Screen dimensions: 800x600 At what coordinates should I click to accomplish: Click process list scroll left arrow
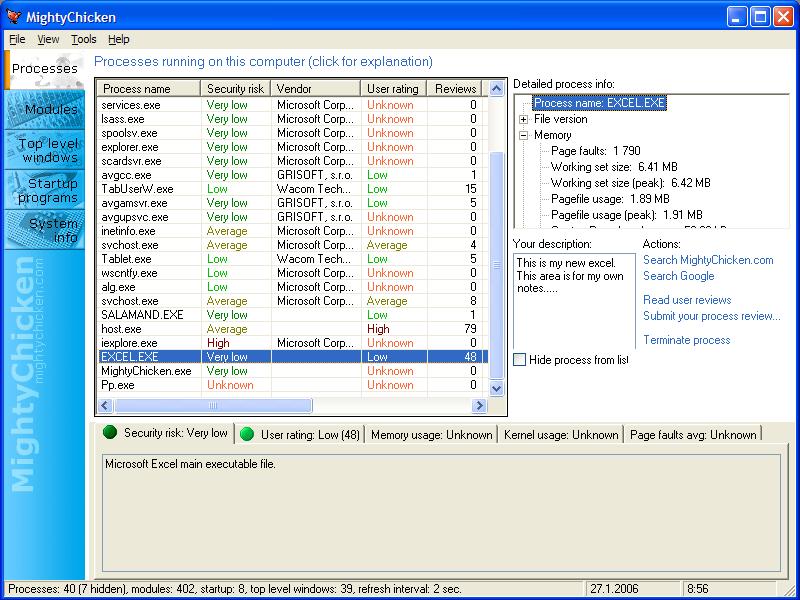pyautogui.click(x=105, y=406)
